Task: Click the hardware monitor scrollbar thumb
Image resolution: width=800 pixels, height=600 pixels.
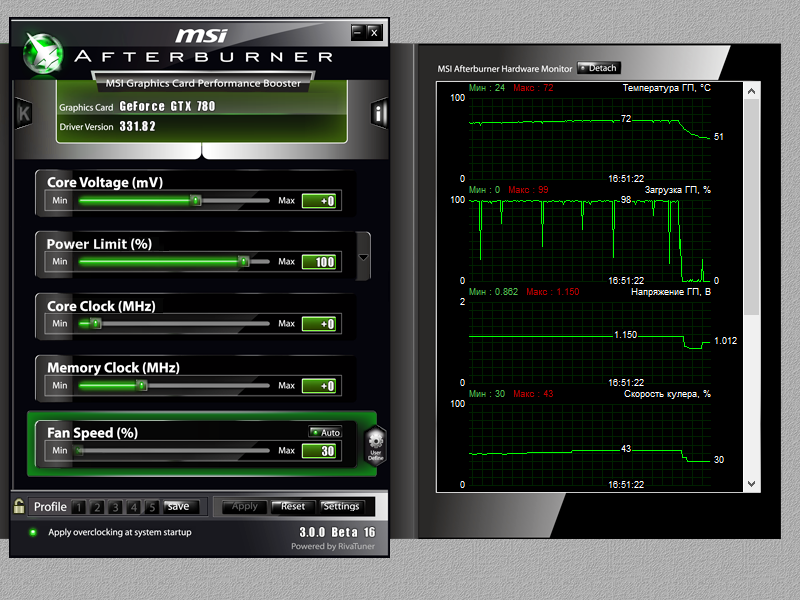Action: [752, 207]
